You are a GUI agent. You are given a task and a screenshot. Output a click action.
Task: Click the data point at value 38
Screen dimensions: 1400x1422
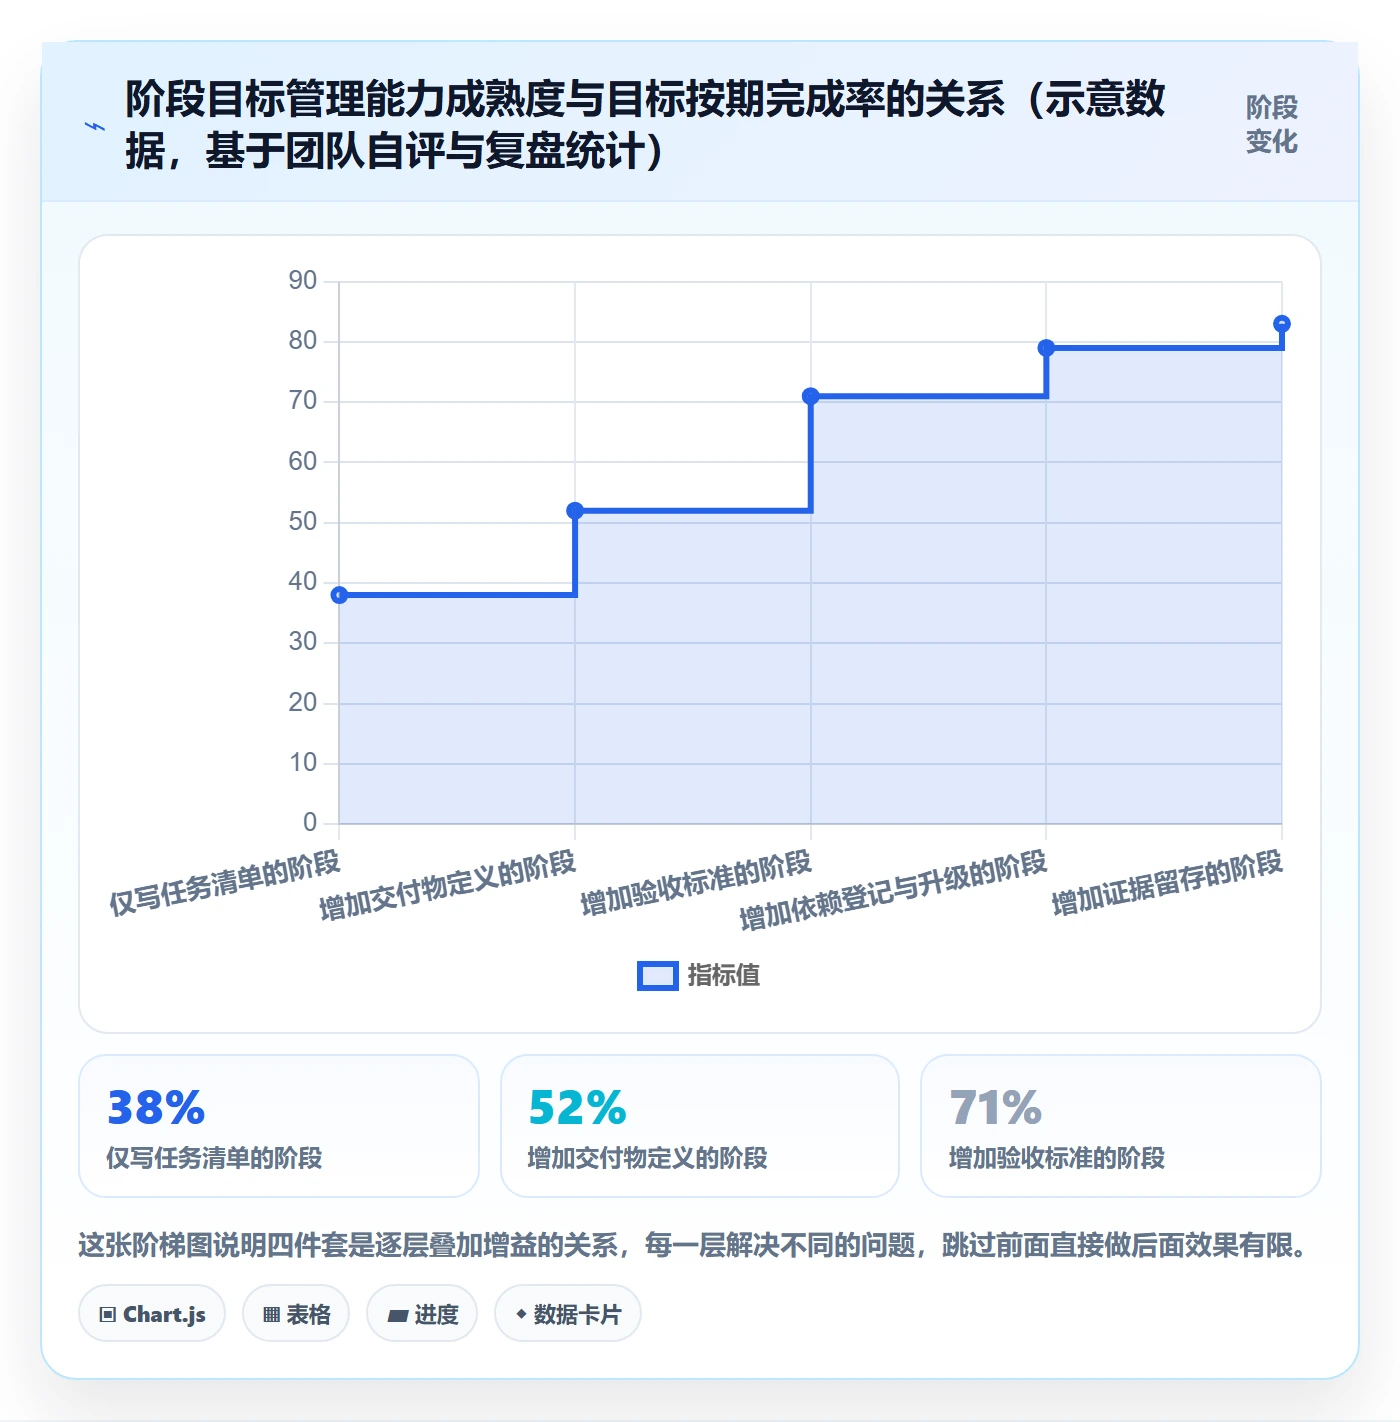(340, 595)
